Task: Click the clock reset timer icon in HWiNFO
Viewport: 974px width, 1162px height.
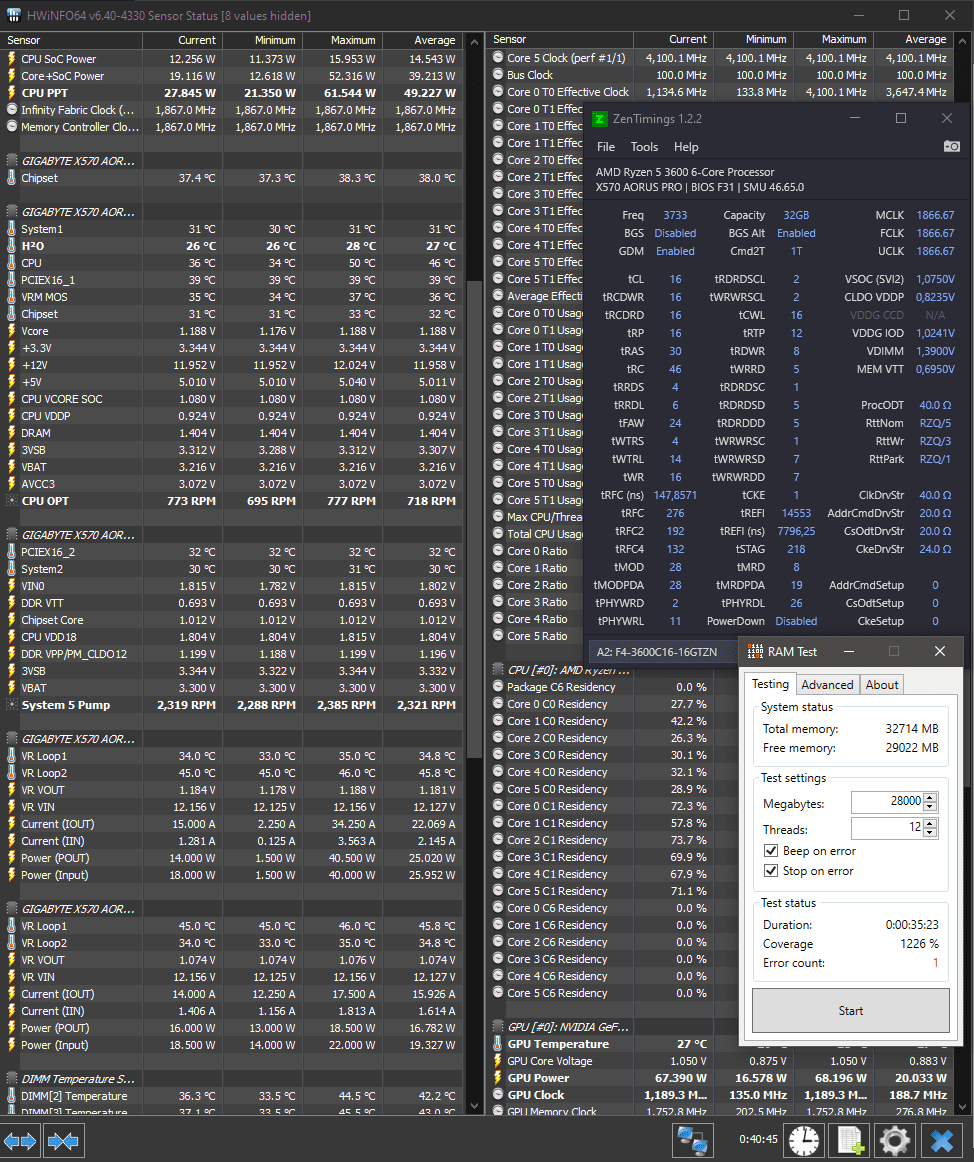Action: pos(804,1140)
